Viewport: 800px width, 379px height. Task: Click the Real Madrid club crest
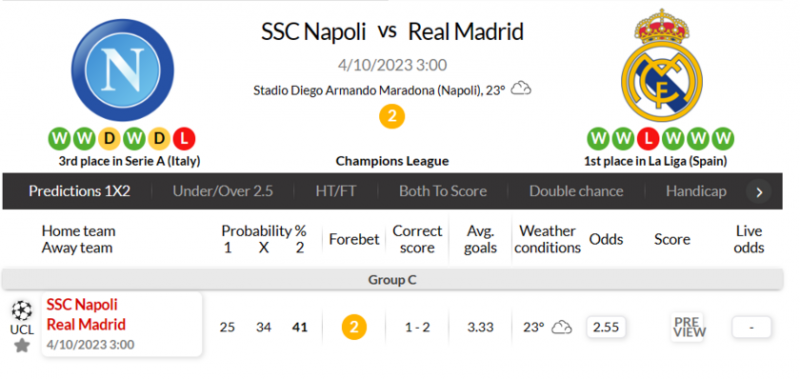click(662, 65)
